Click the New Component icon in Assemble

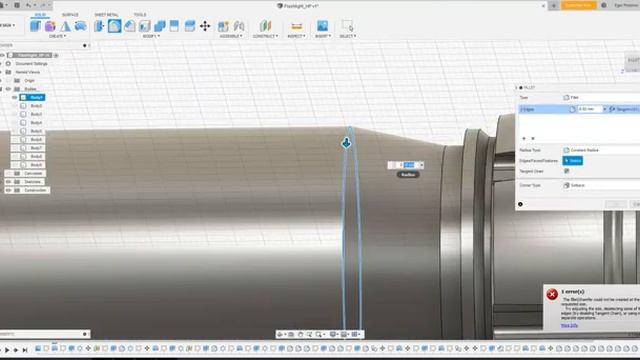223,26
